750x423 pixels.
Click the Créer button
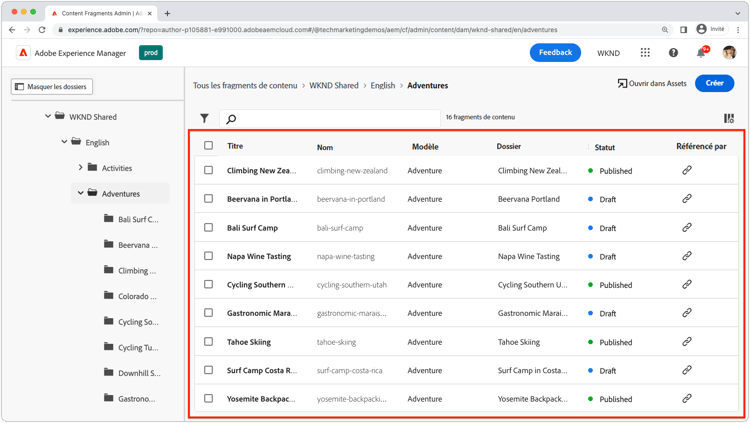(x=715, y=83)
